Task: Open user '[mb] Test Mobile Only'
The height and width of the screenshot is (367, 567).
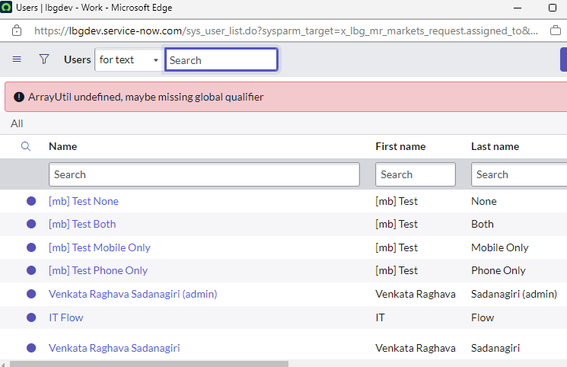Action: pyautogui.click(x=99, y=248)
